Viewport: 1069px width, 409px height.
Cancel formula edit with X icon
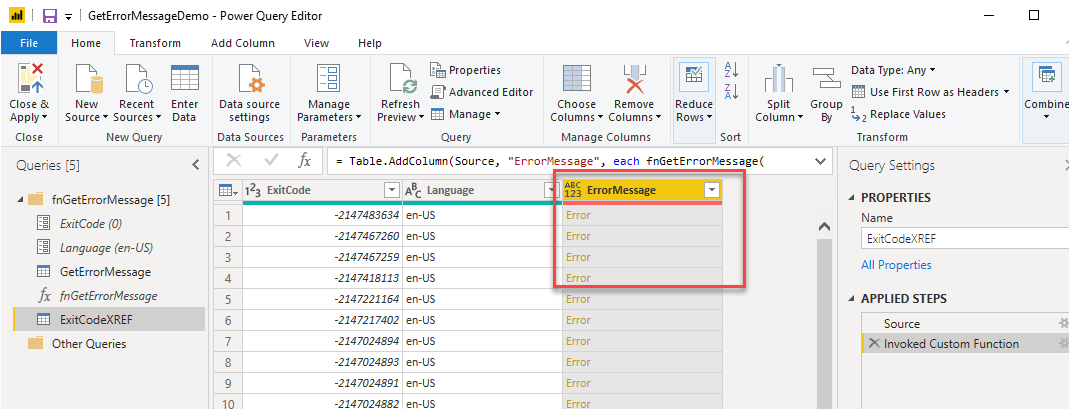(234, 161)
